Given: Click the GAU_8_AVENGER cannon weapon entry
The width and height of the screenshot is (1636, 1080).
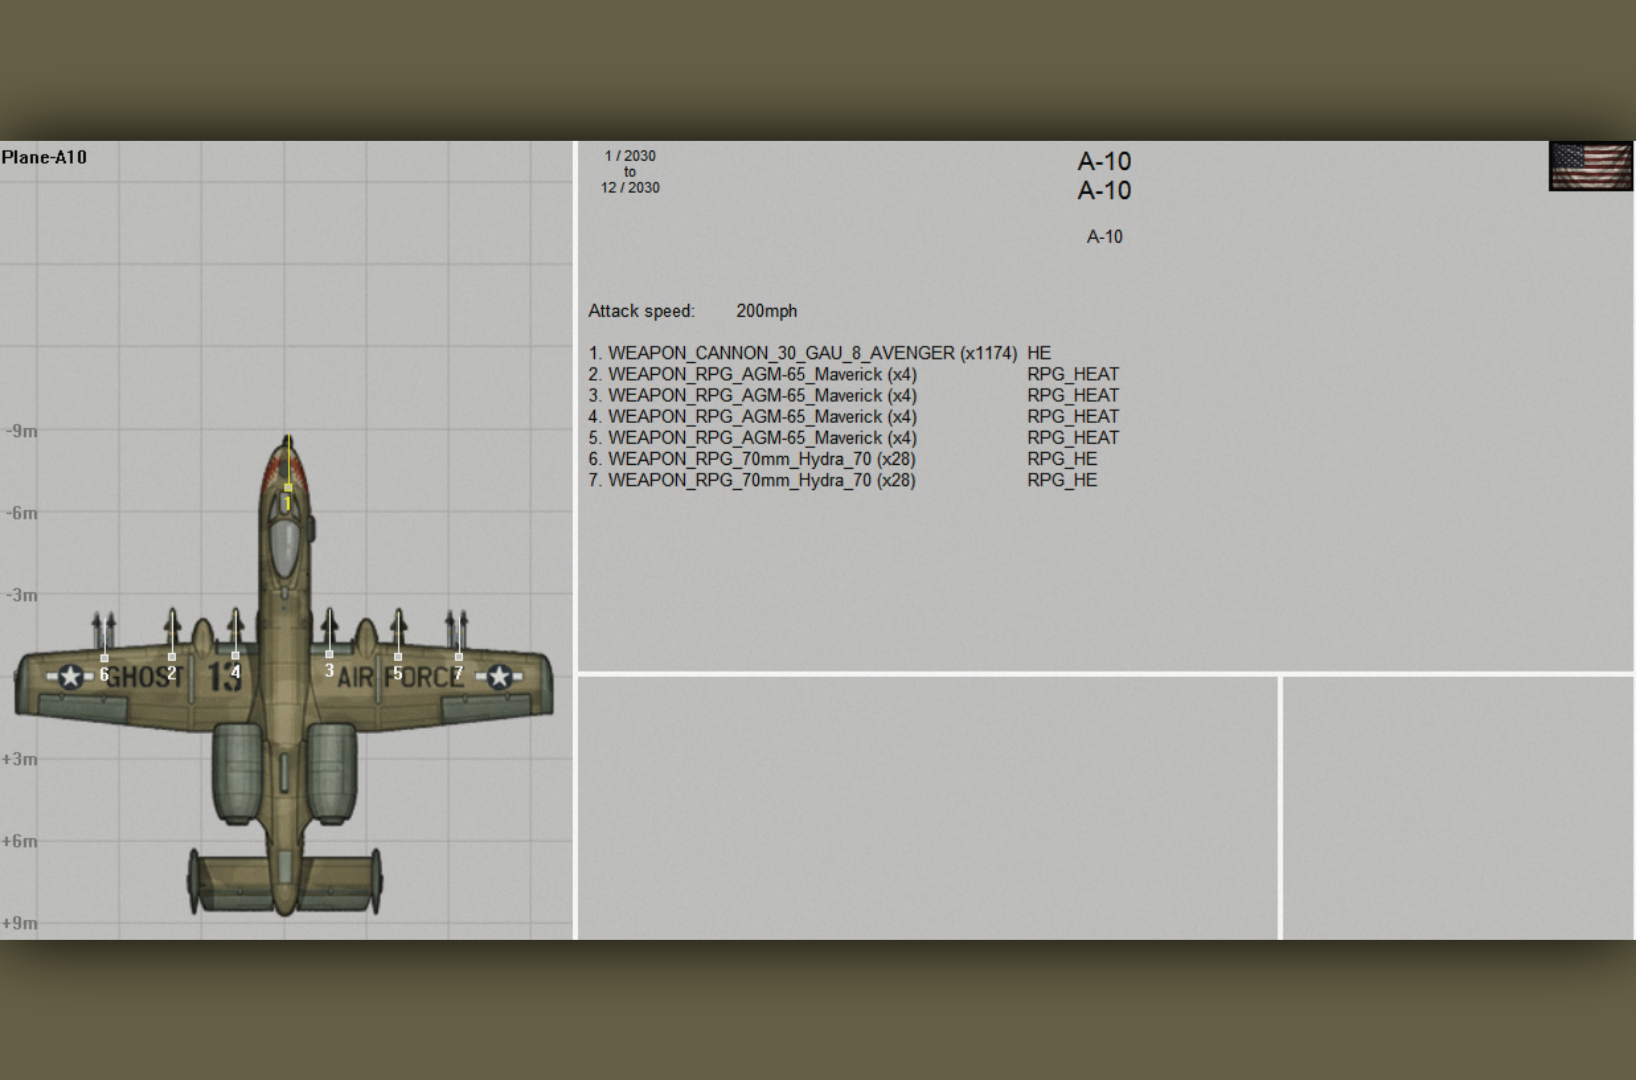Looking at the screenshot, I should click(802, 353).
